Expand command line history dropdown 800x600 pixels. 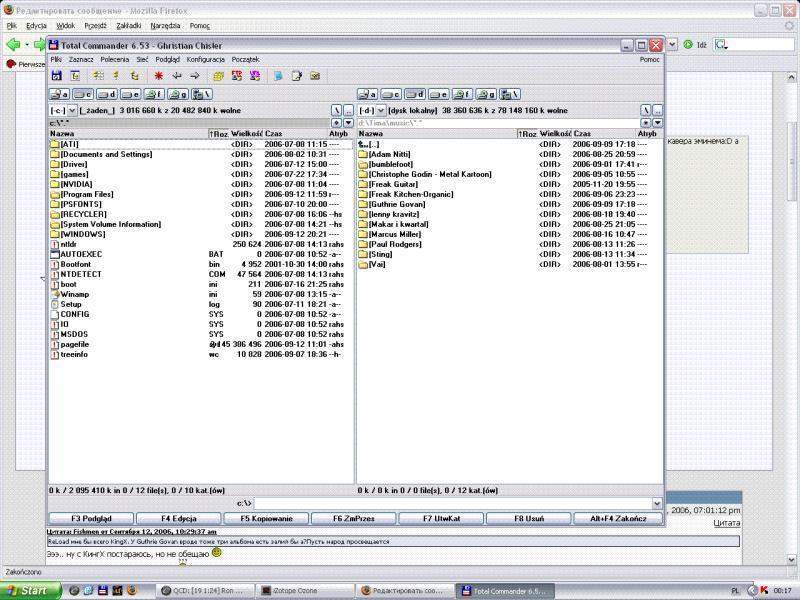click(x=657, y=503)
